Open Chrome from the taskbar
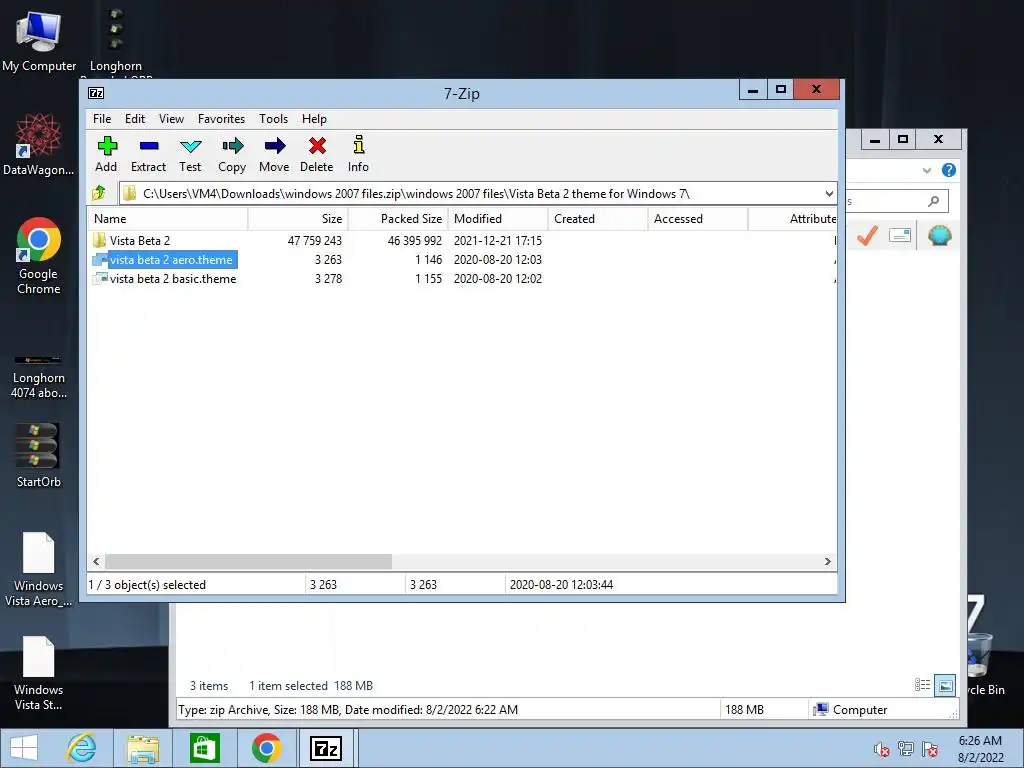The image size is (1024, 768). coord(266,748)
